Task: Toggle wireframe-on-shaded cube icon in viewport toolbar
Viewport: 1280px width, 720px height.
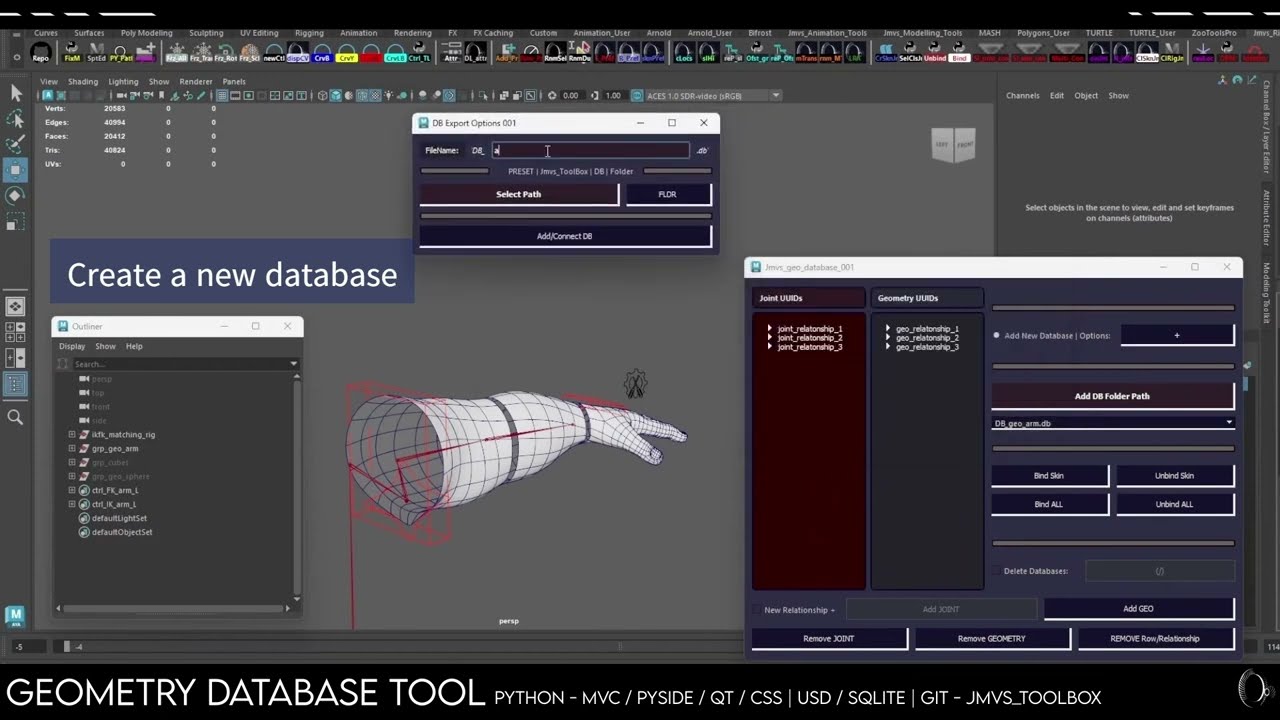Action: [362, 96]
